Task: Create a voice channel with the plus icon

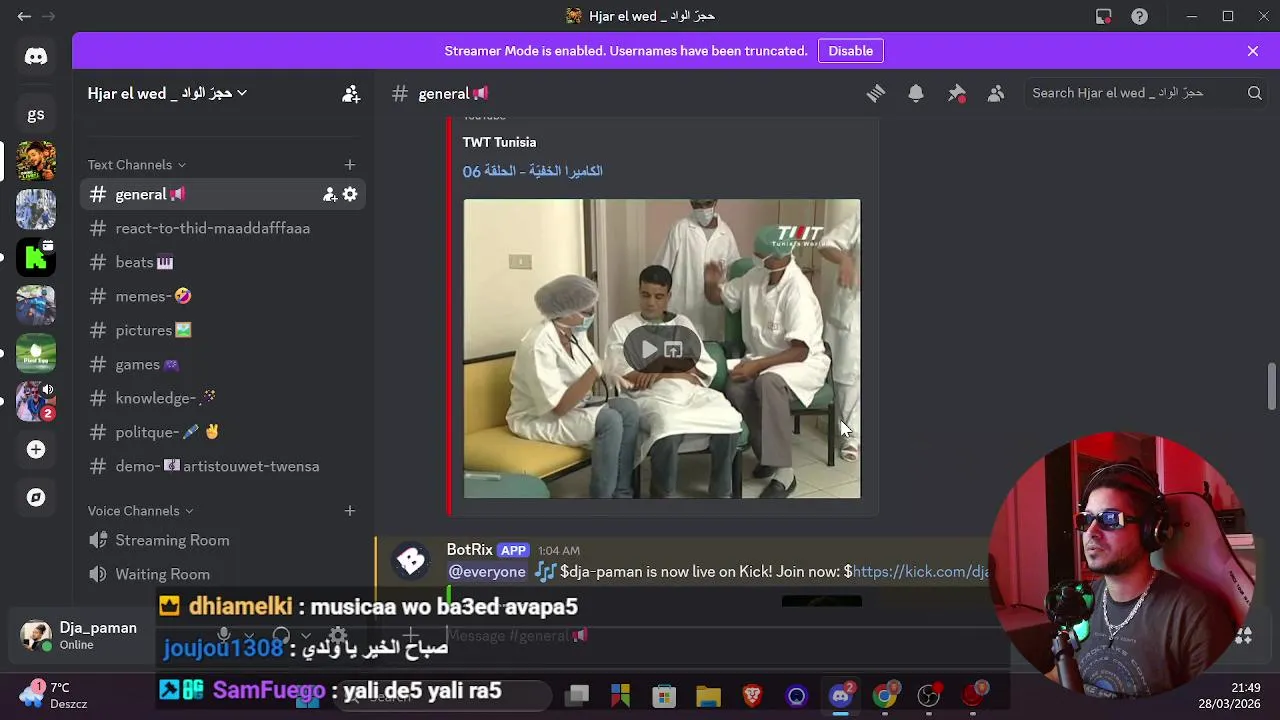Action: click(x=349, y=511)
